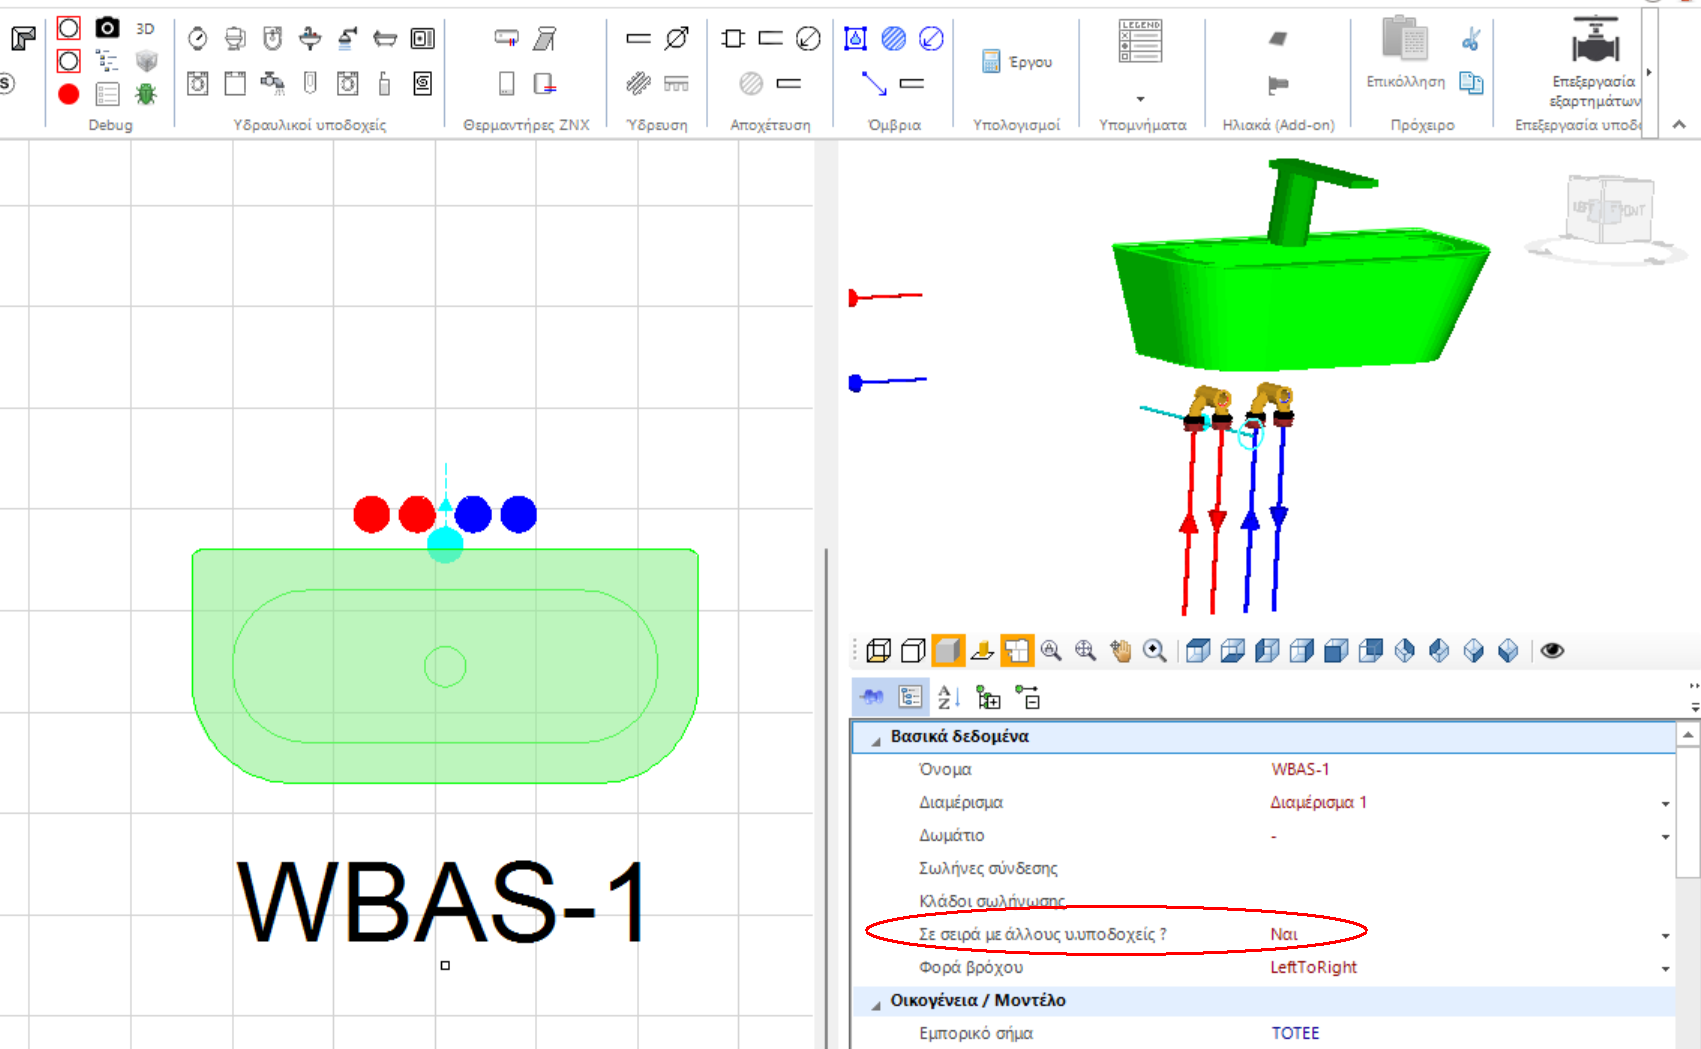The width and height of the screenshot is (1701, 1049).
Task: Open dropdown for Σε σειρά με άλλους υποδοχείς
Action: [x=1664, y=934]
